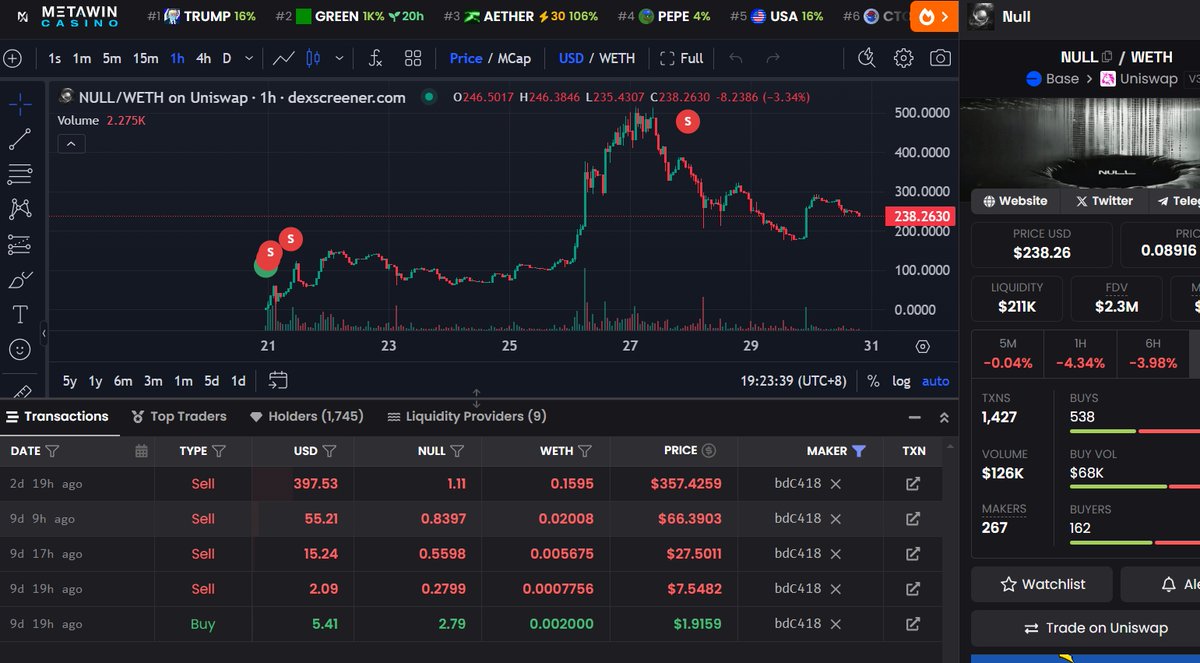
Task: Select the candlestick chart style icon
Action: point(313,58)
